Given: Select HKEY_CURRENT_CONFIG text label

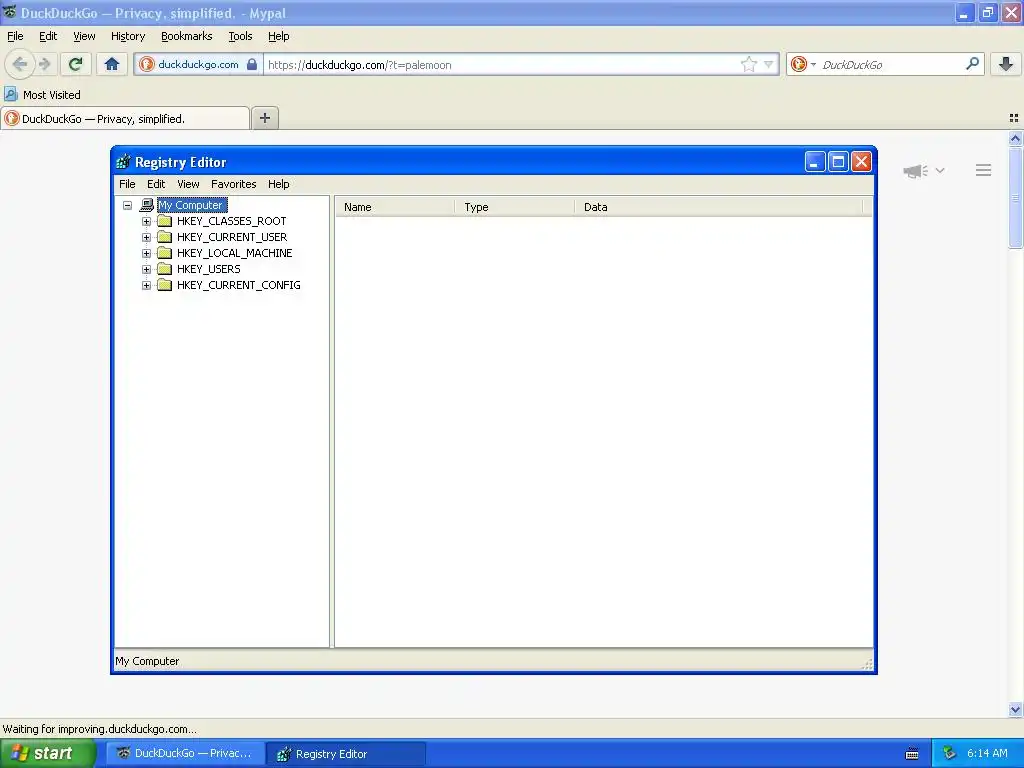Looking at the screenshot, I should point(238,285).
